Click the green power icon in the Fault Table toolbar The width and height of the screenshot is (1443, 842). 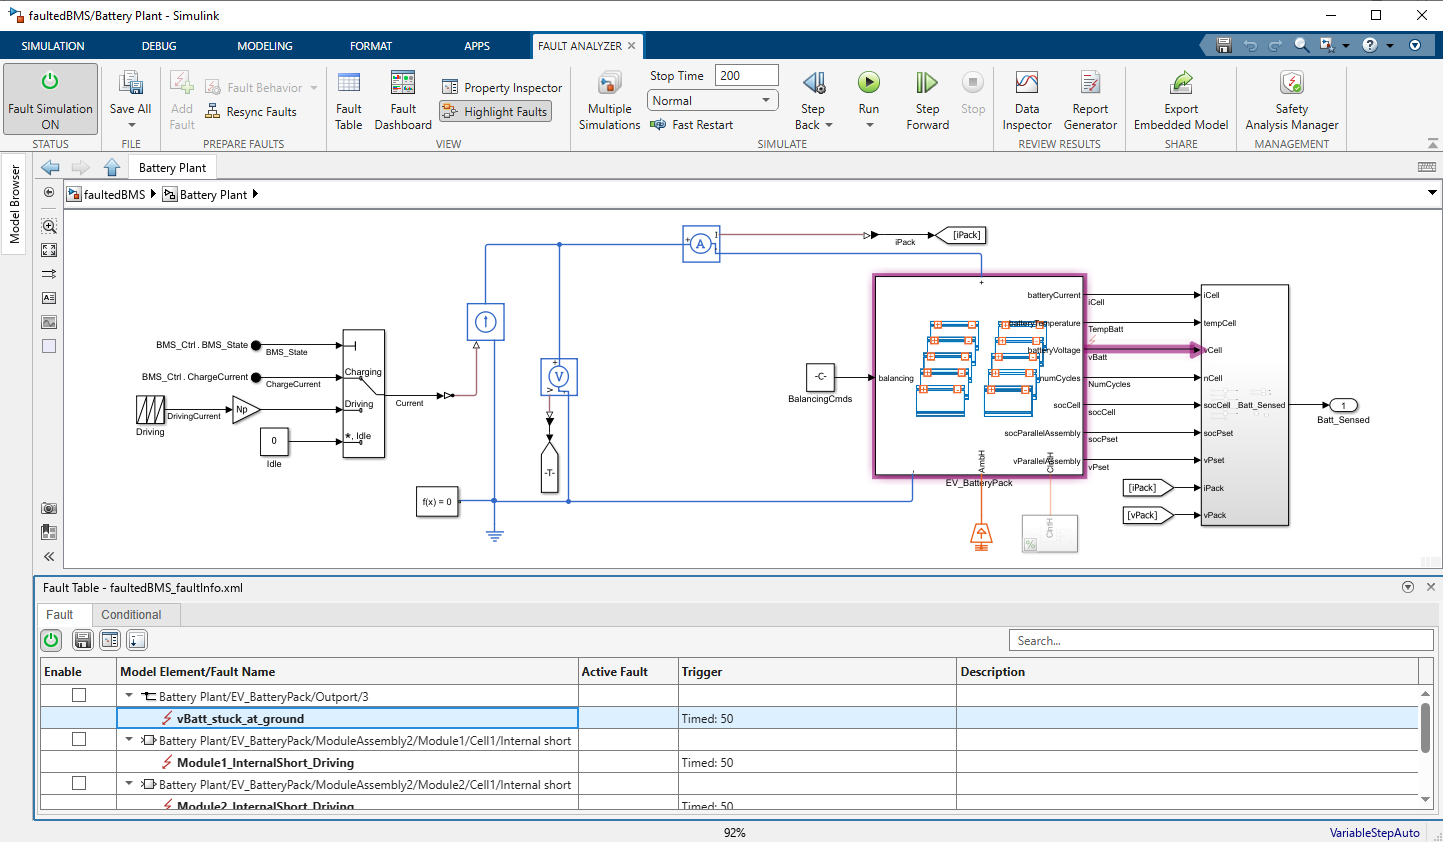(x=51, y=640)
